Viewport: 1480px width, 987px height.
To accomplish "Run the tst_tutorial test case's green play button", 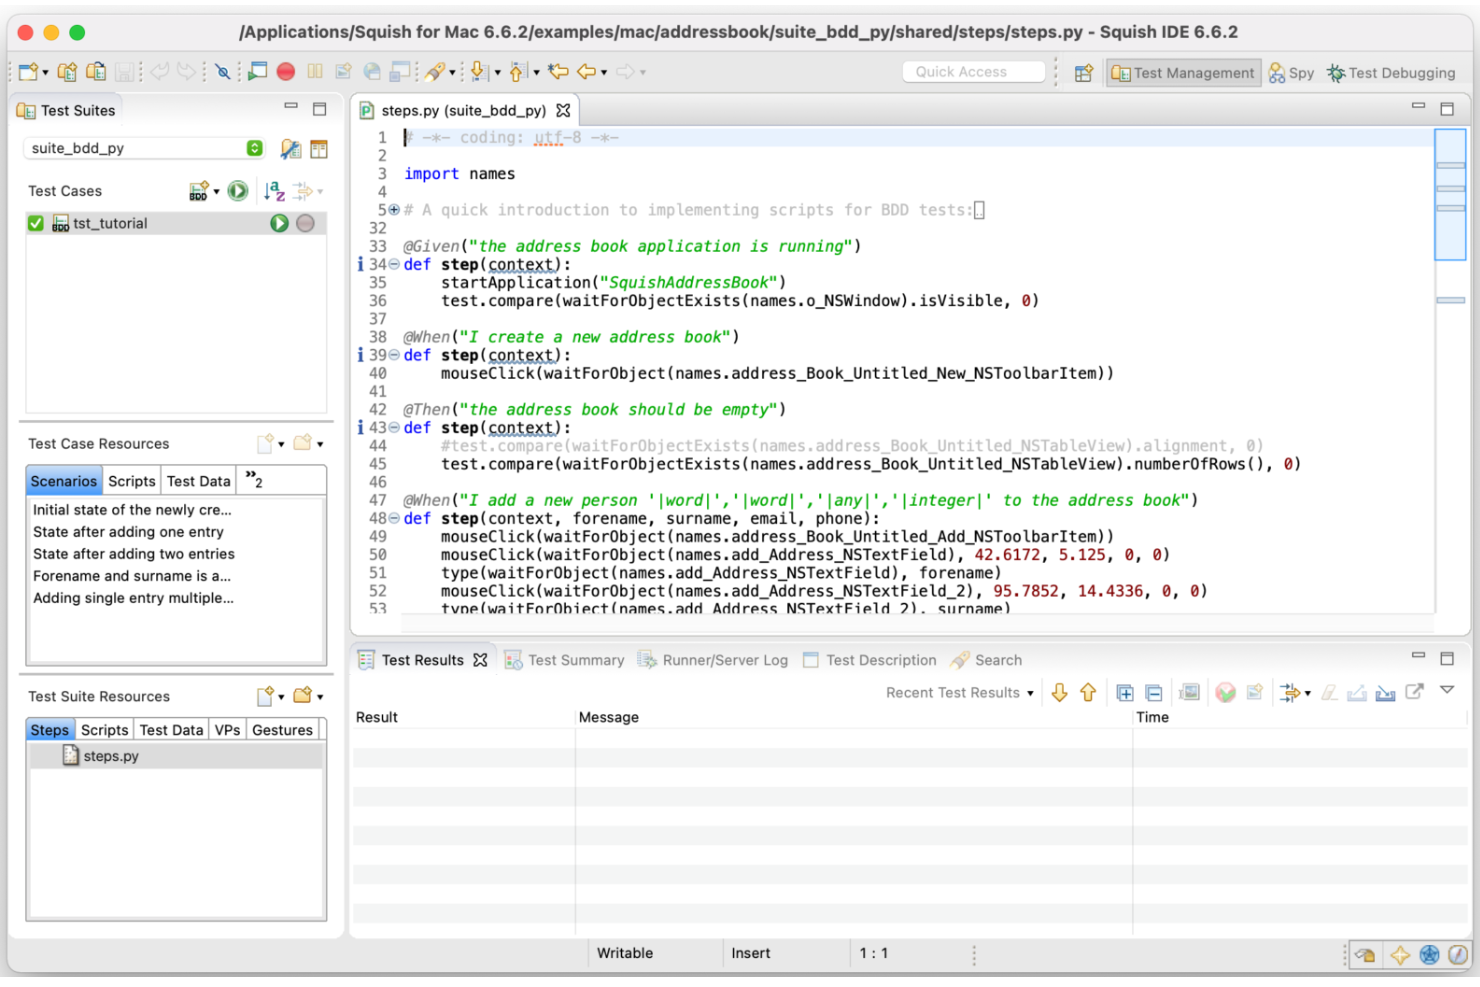I will point(279,222).
